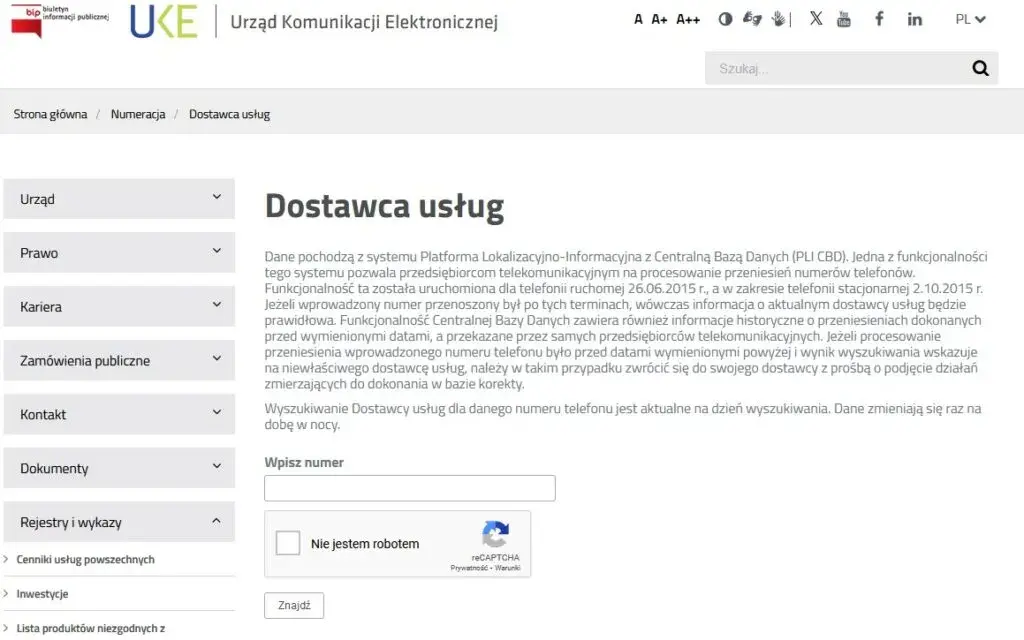Click the Urząd Komunikacji Elektronicznej title text

point(364,22)
